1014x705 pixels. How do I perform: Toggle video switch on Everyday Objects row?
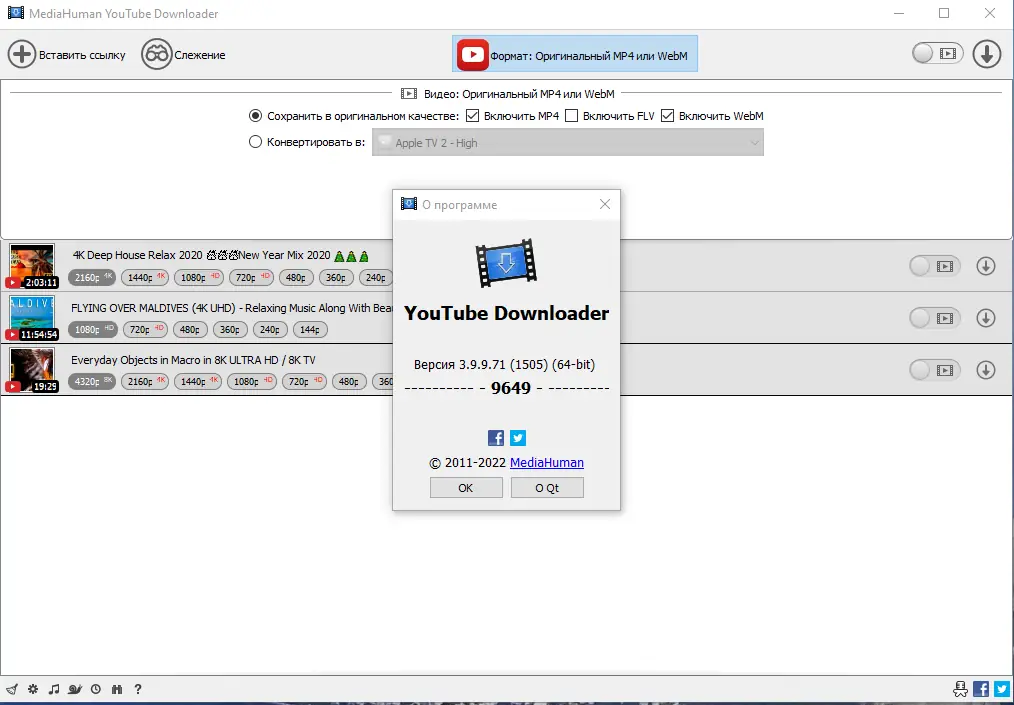point(934,370)
